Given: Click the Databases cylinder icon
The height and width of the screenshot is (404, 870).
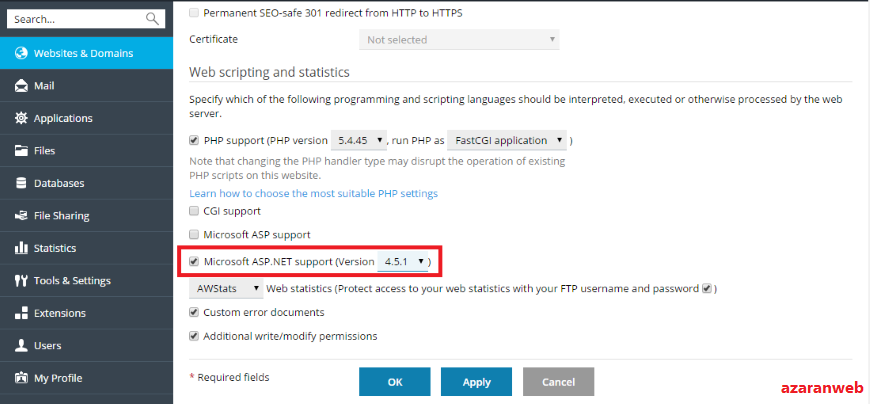Looking at the screenshot, I should coord(21,183).
